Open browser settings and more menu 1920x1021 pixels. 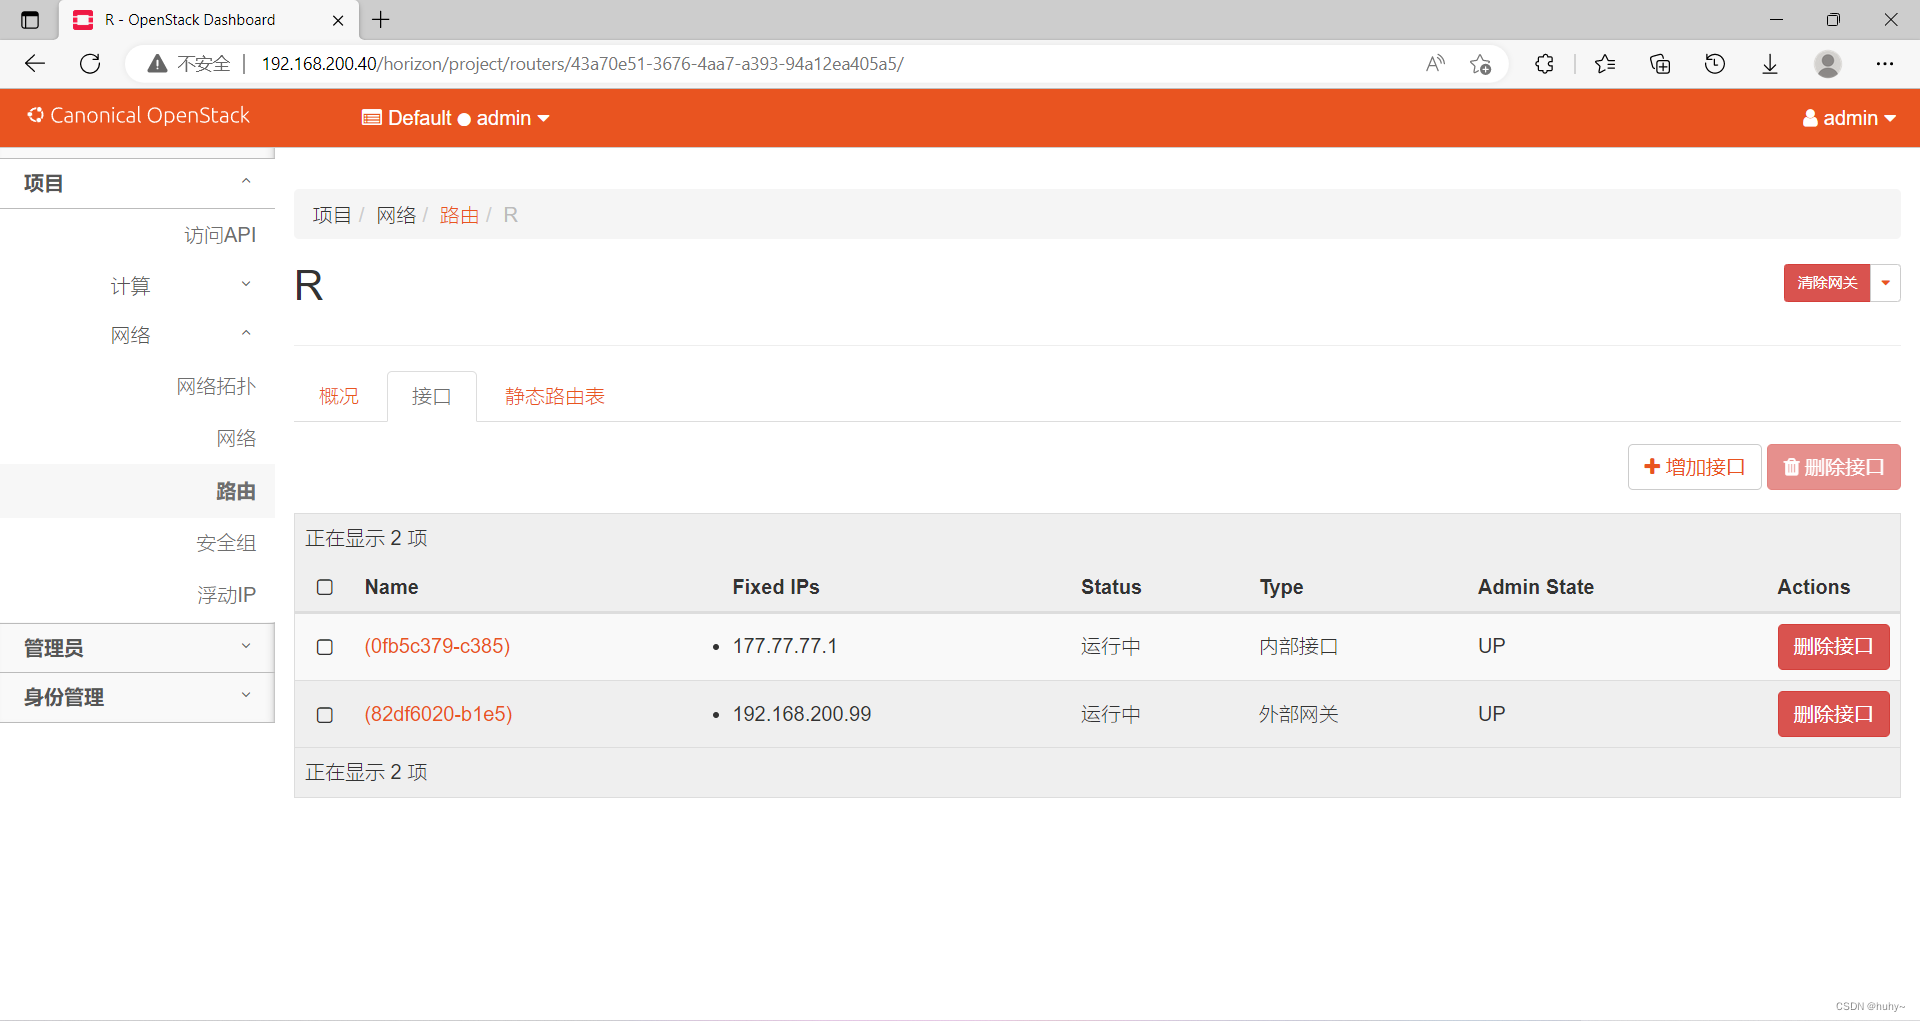tap(1885, 64)
